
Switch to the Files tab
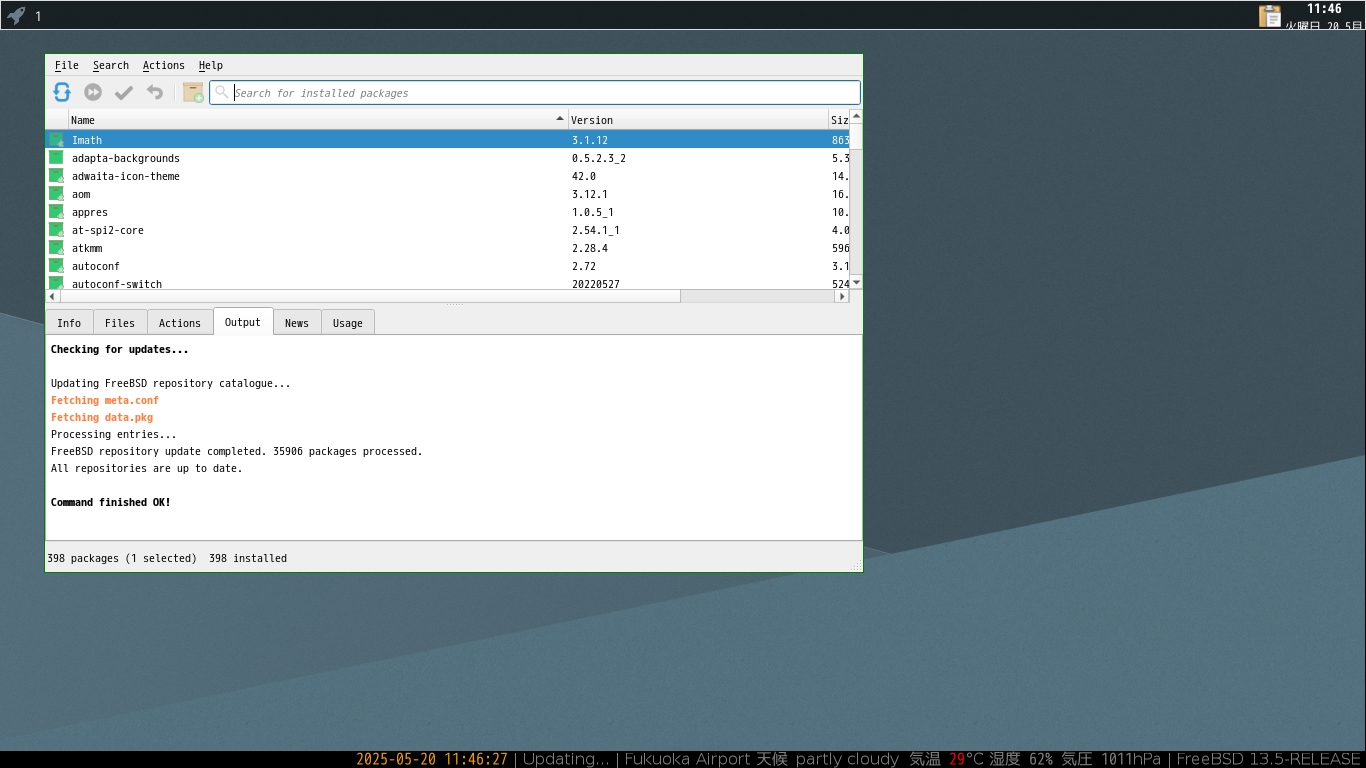pos(120,323)
